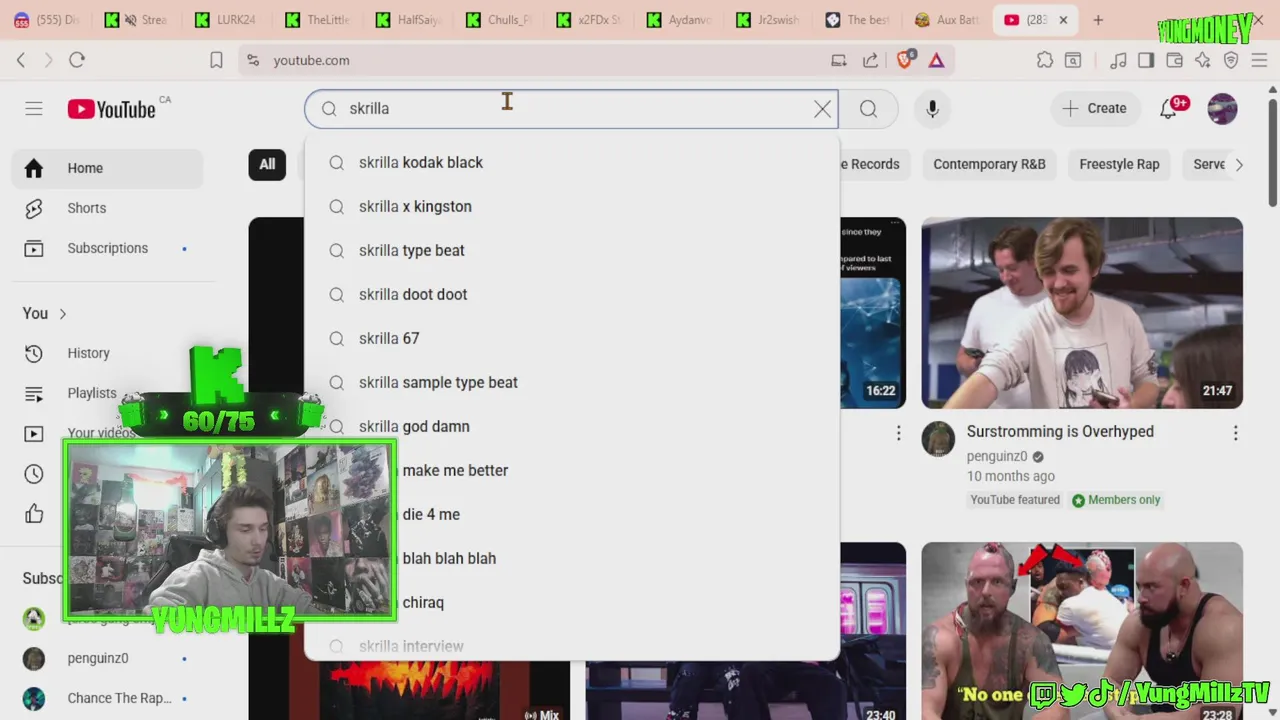
Task: Select the Freestyle Rap chip
Action: [1119, 164]
